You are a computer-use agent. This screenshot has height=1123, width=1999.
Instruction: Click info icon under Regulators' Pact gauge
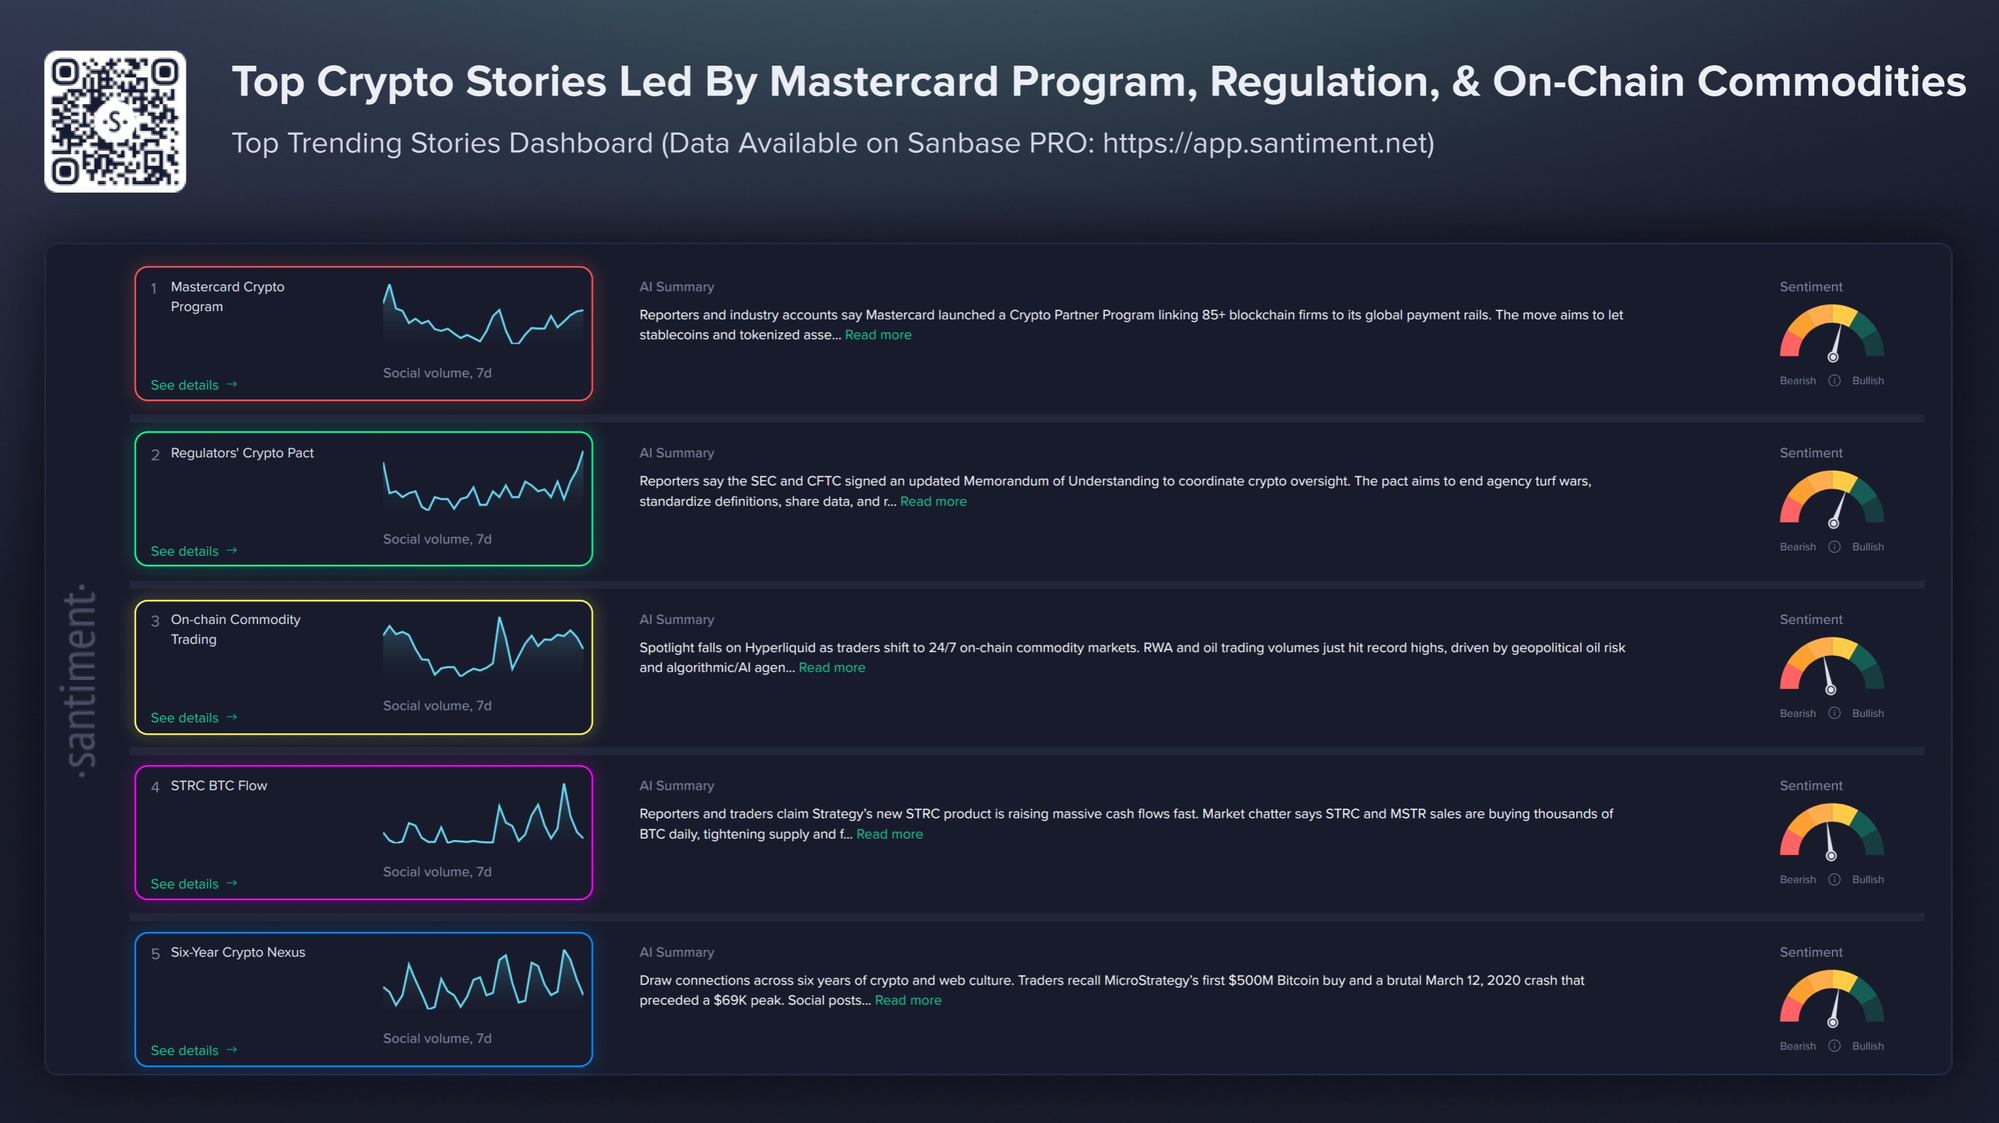click(x=1834, y=547)
